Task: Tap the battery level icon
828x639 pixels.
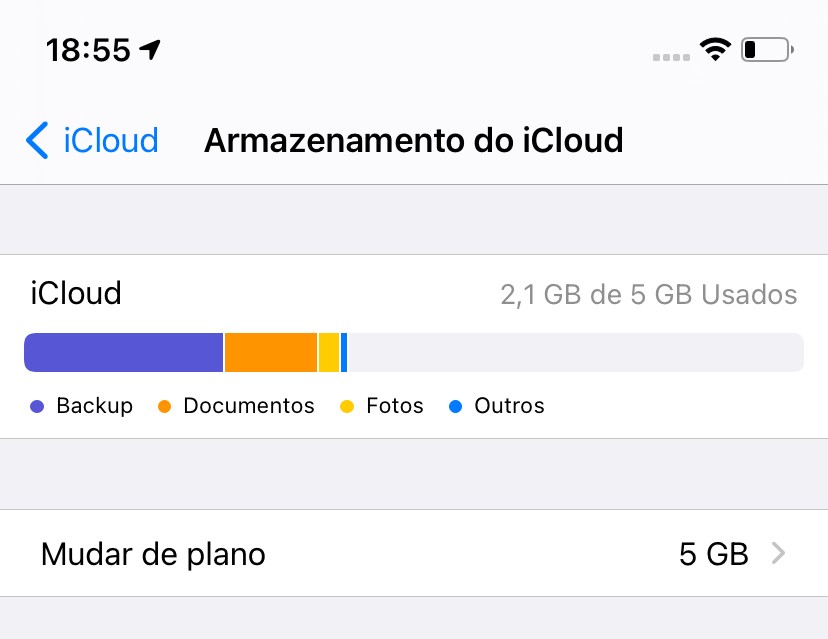Action: [x=767, y=49]
